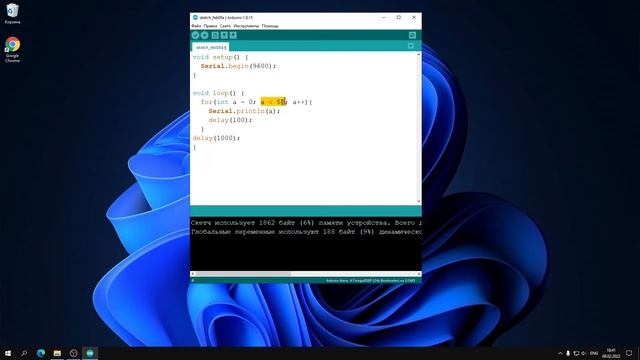This screenshot has height=360, width=640.
Task: Open the Windows Start menu
Action: (x=8, y=353)
